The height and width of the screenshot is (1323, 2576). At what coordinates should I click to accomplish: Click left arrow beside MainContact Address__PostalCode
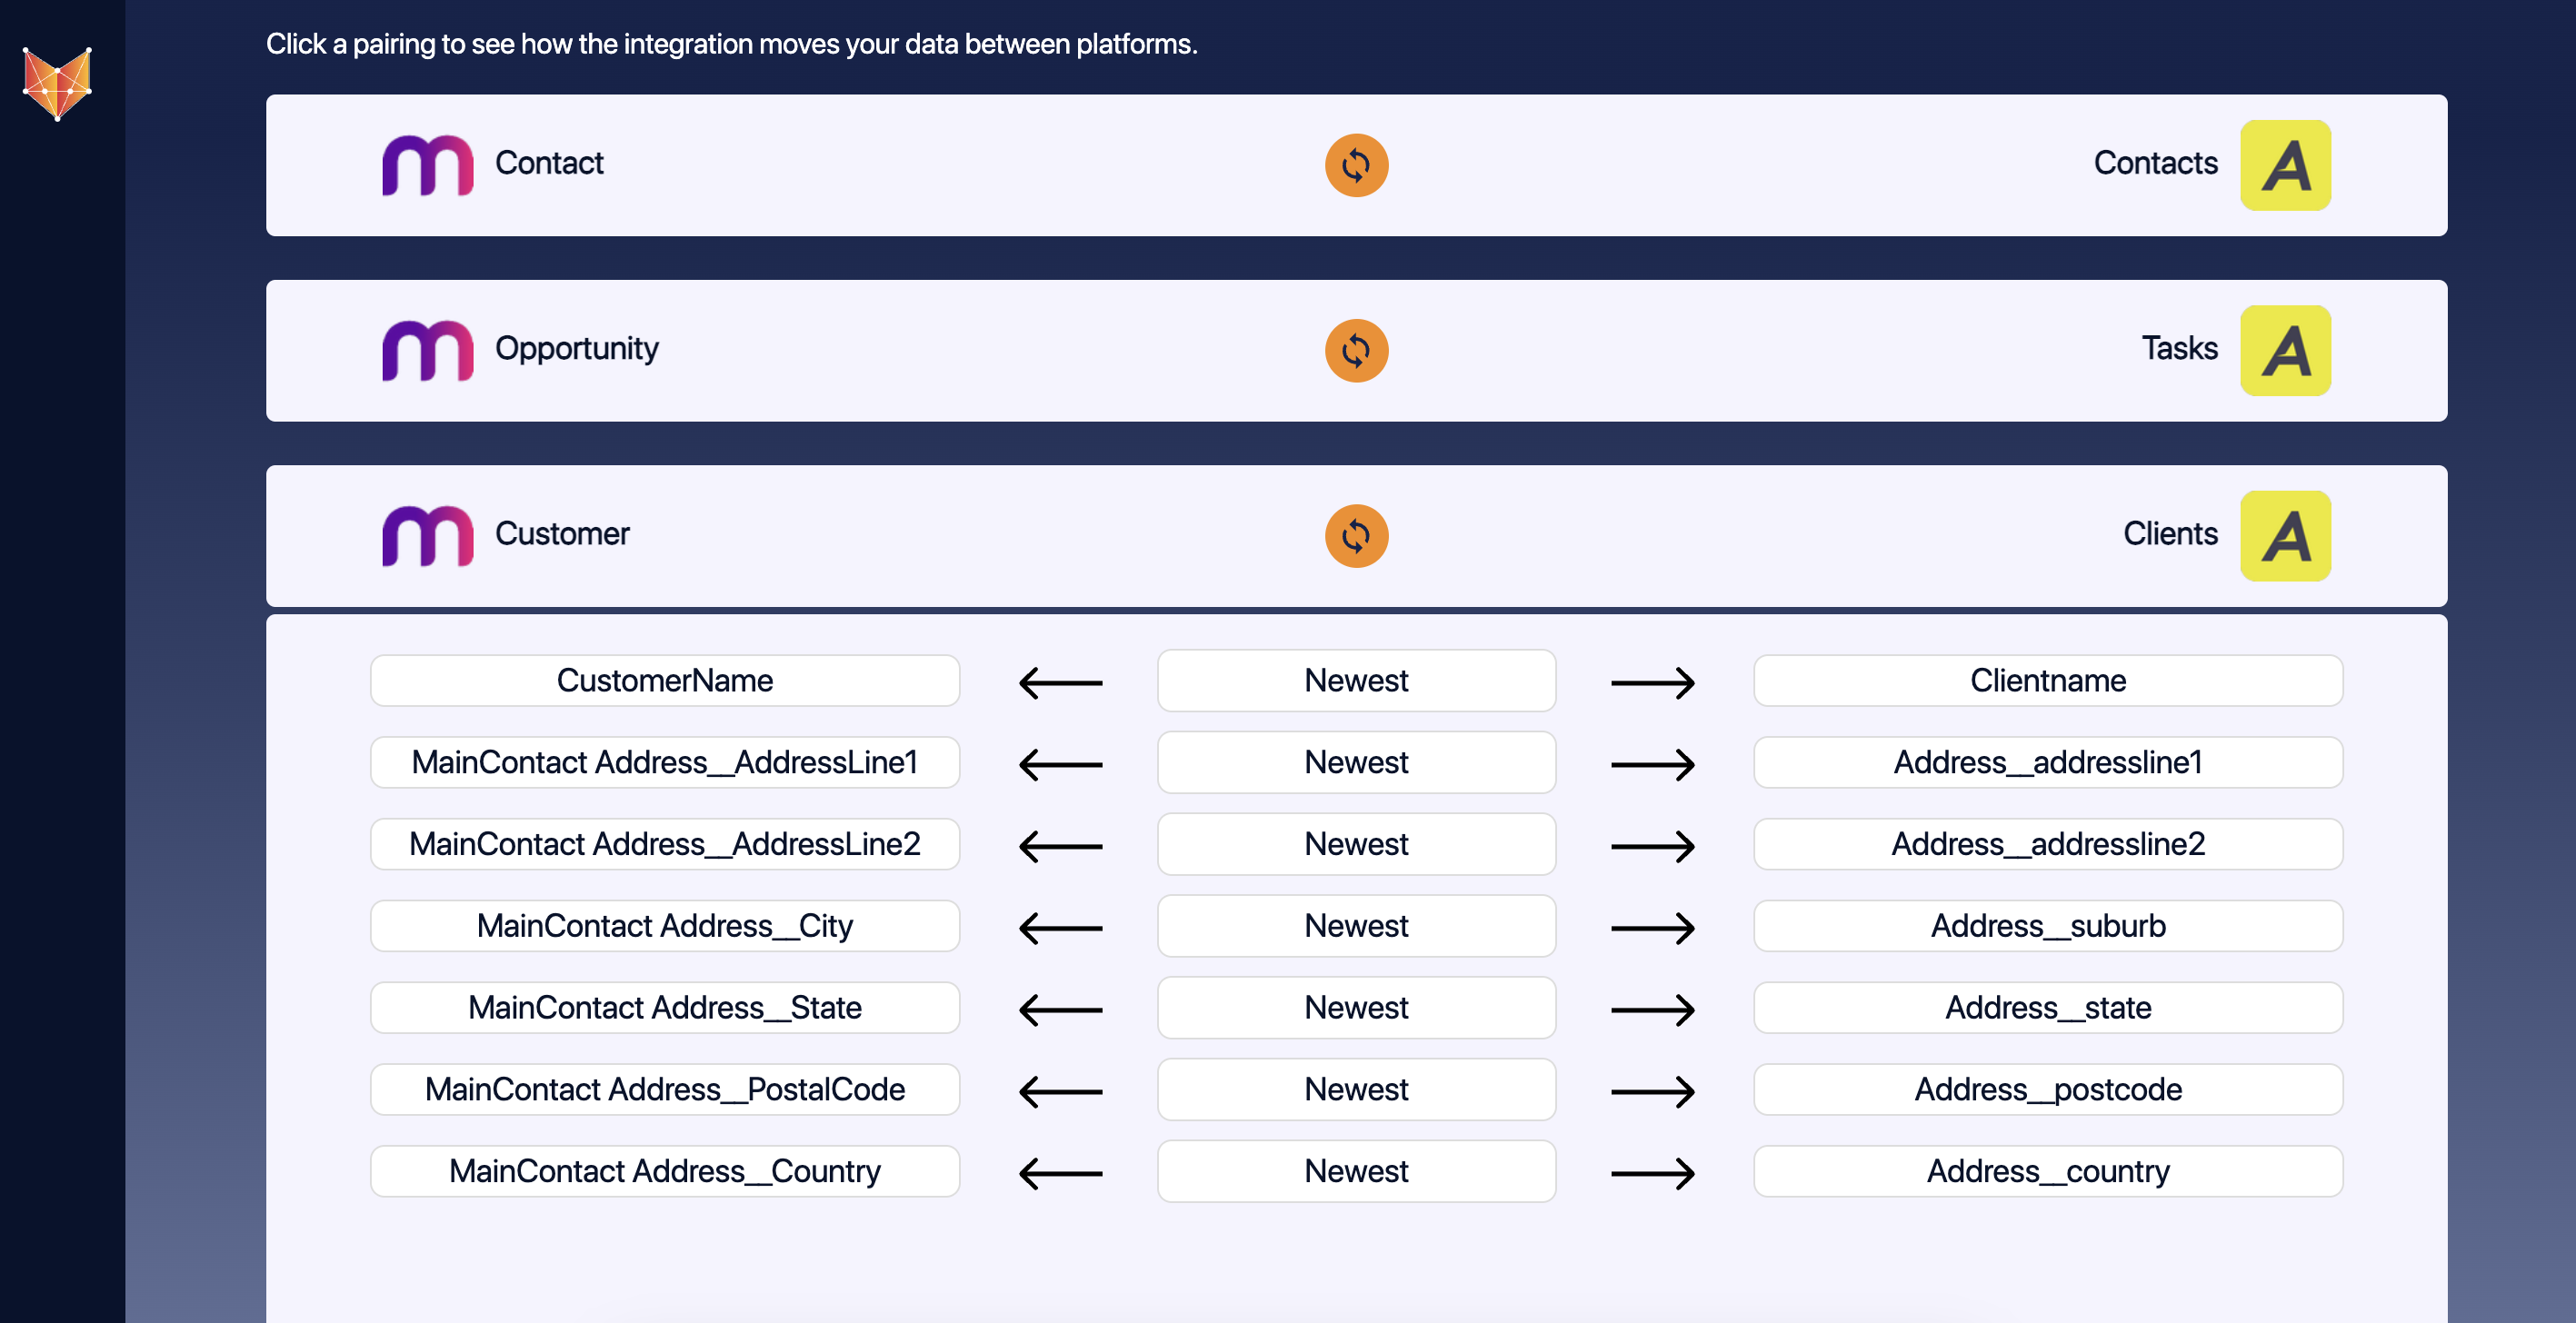(x=1060, y=1091)
